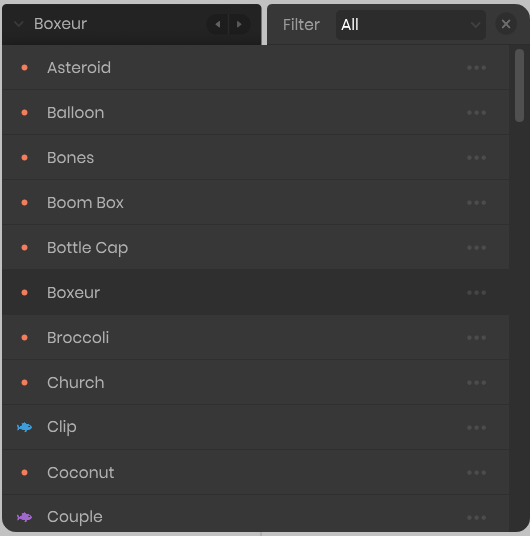Screen dimensions: 530x536
Task: Open the three-dot menu for Boxeur row
Action: [476, 293]
